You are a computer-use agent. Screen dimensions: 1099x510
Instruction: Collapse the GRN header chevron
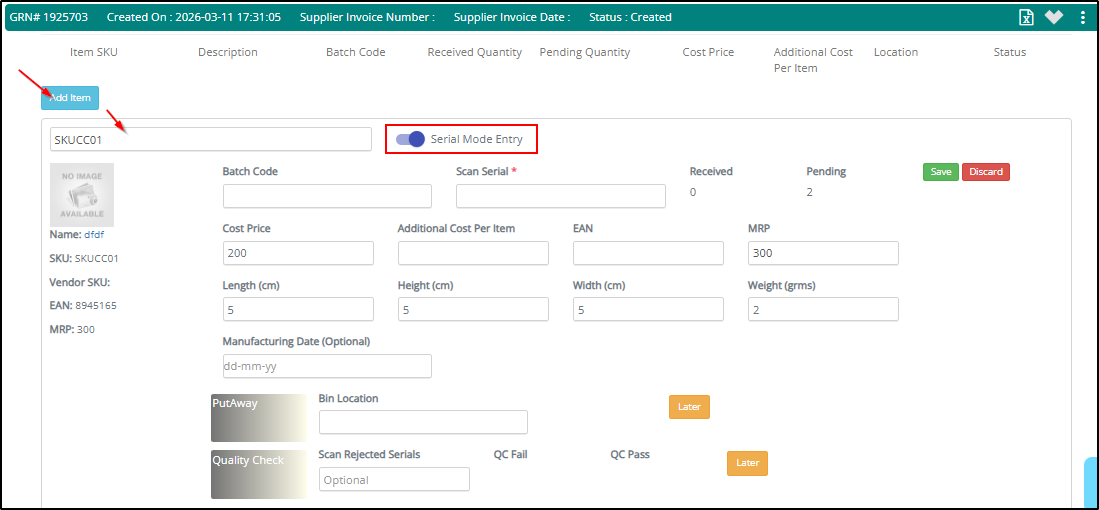point(1053,17)
